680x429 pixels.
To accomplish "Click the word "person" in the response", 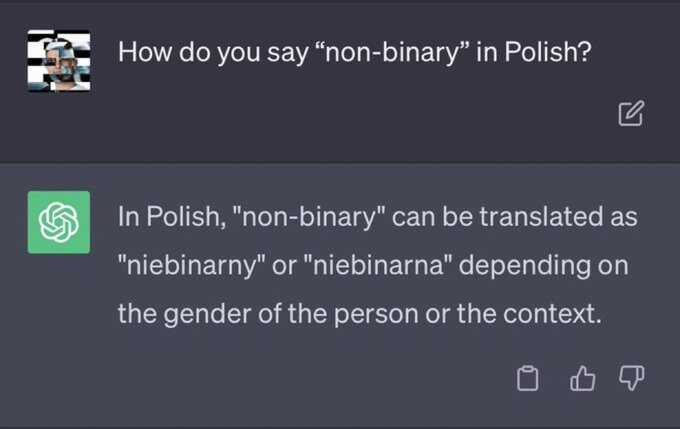I will pyautogui.click(x=376, y=314).
